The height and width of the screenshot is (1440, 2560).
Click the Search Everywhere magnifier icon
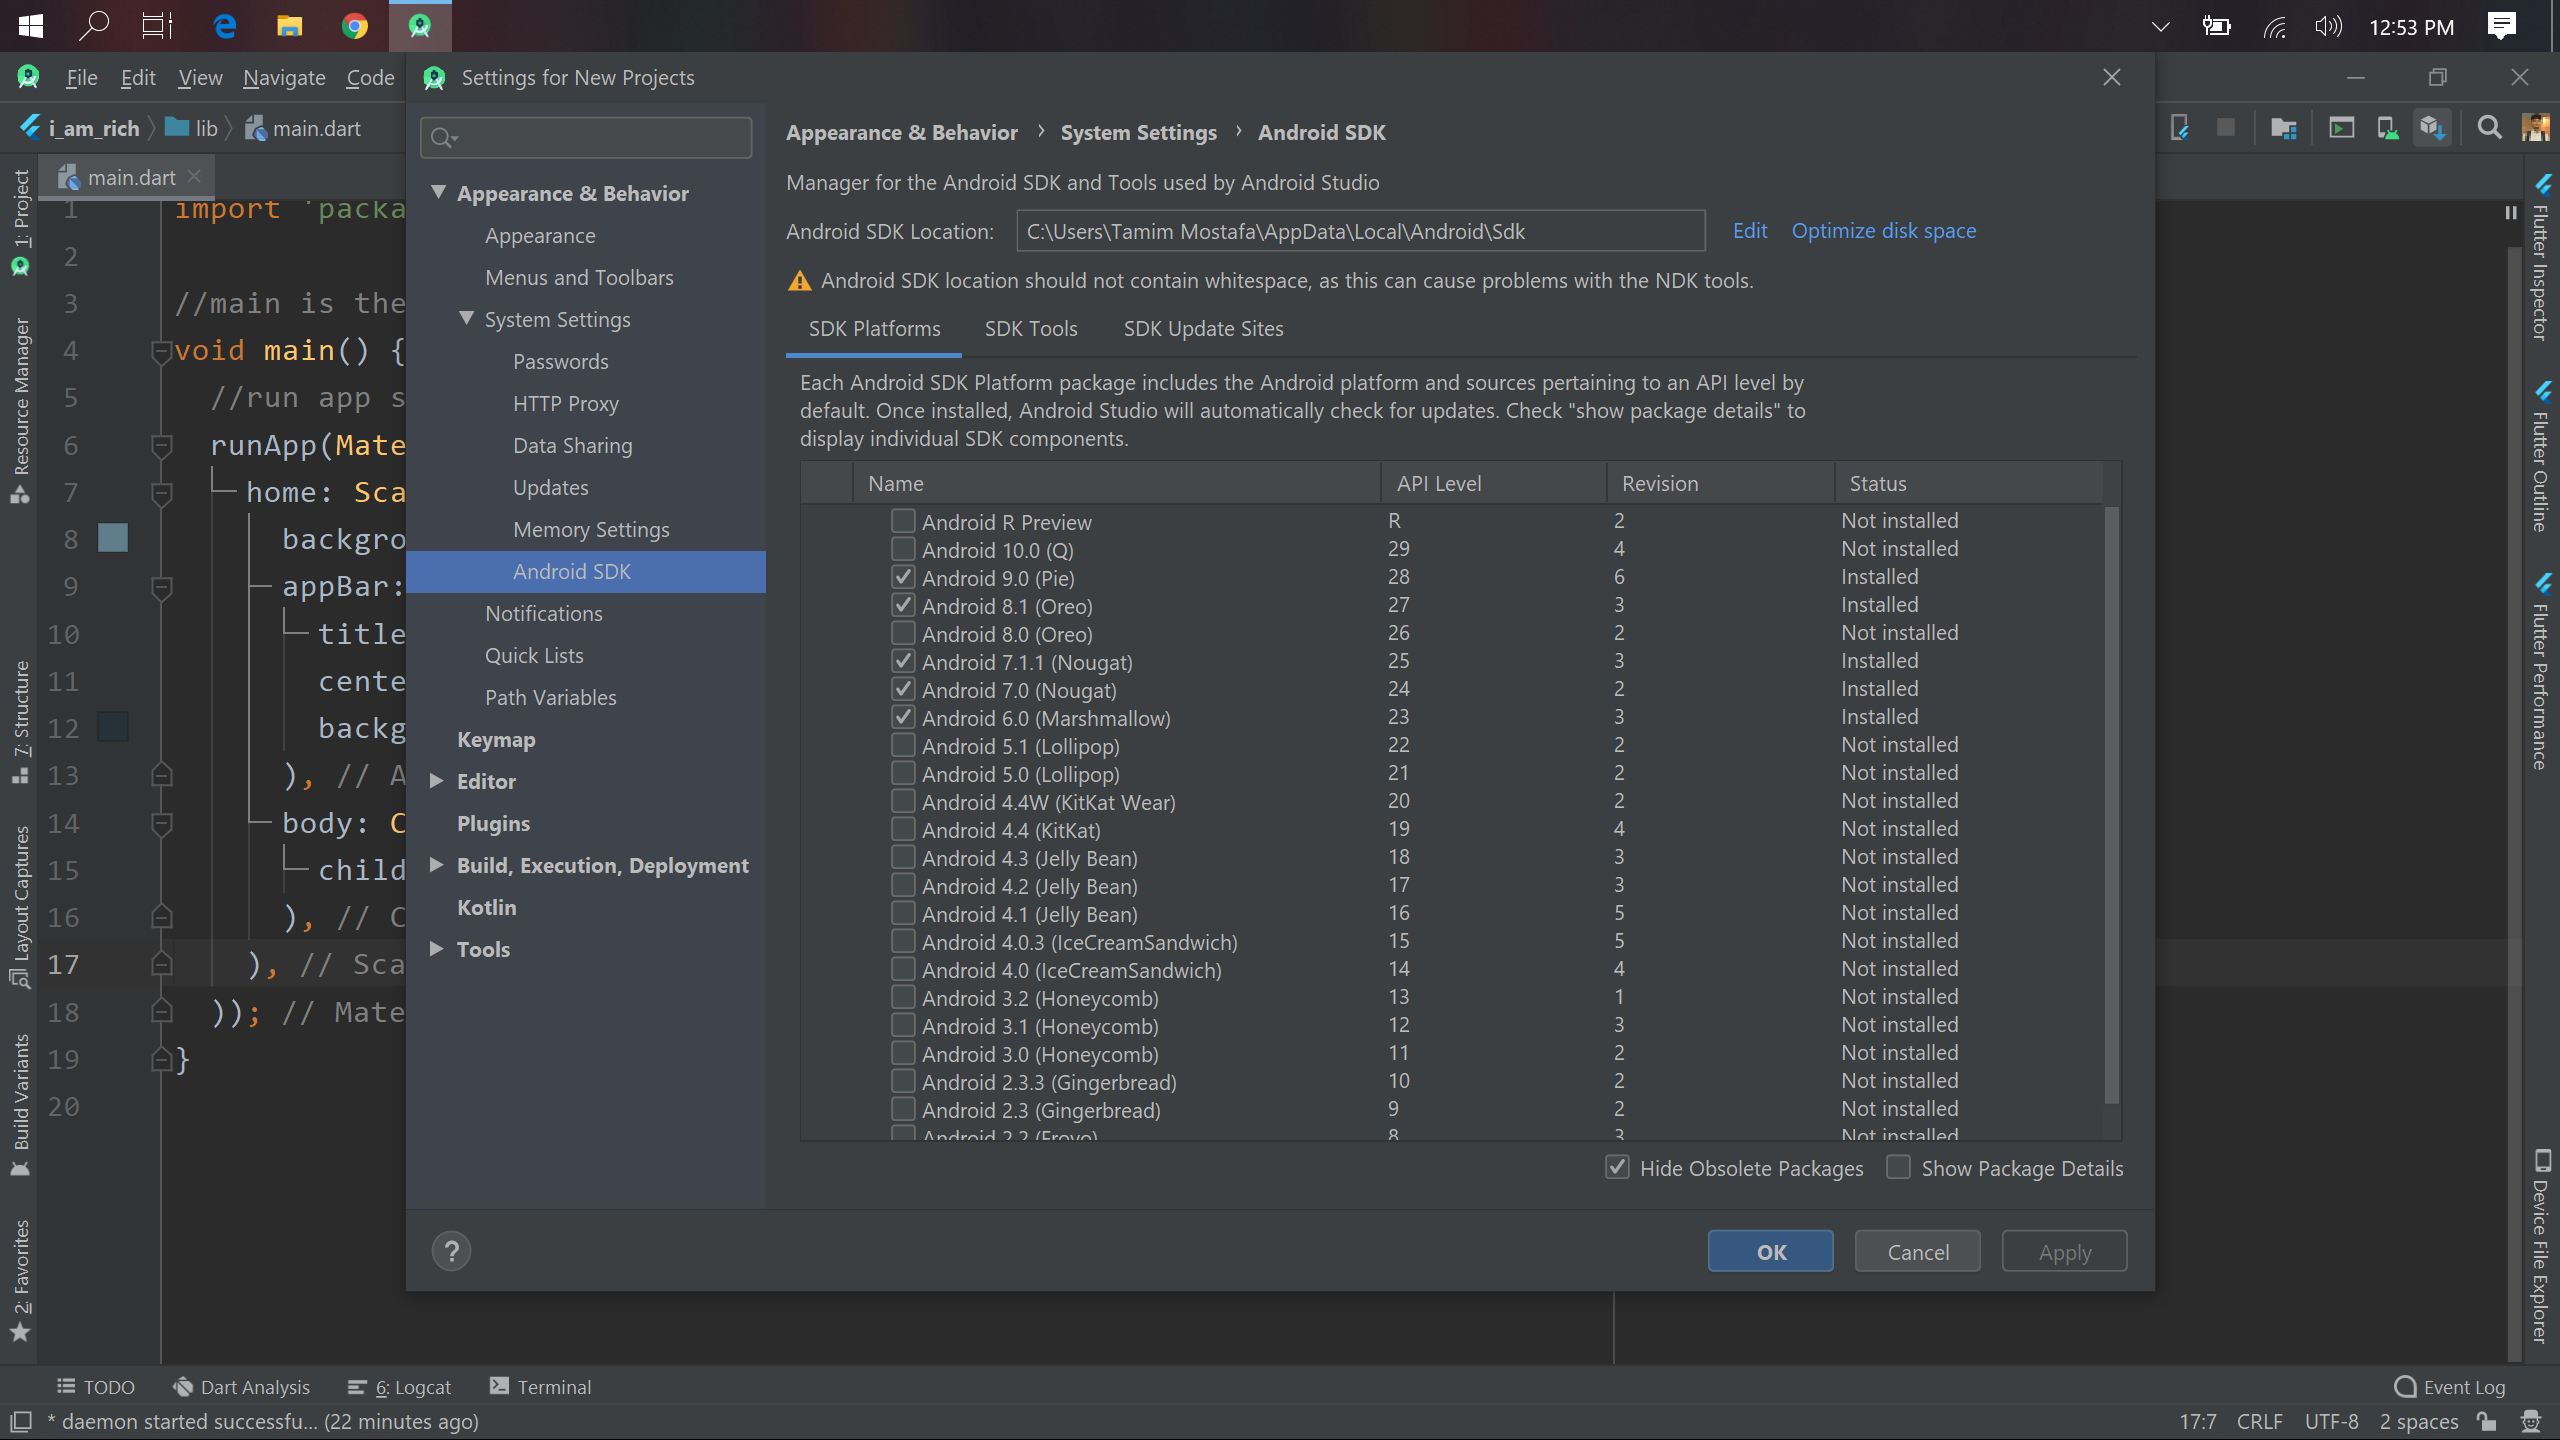(2489, 128)
